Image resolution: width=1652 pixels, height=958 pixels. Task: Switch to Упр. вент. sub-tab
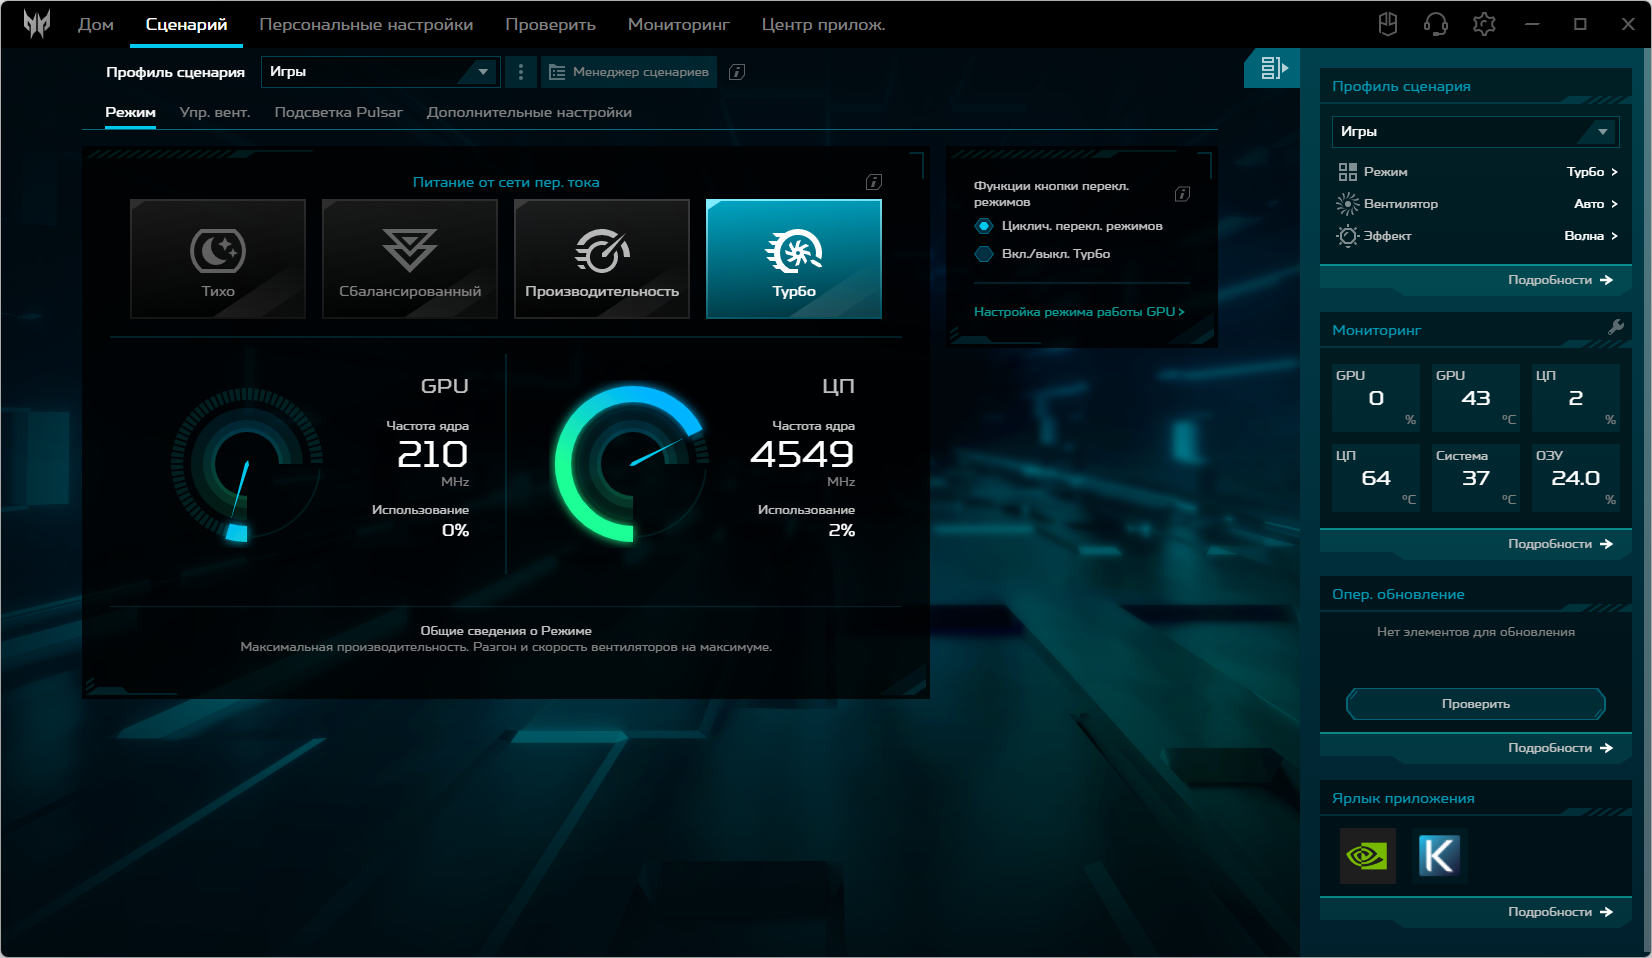(215, 112)
